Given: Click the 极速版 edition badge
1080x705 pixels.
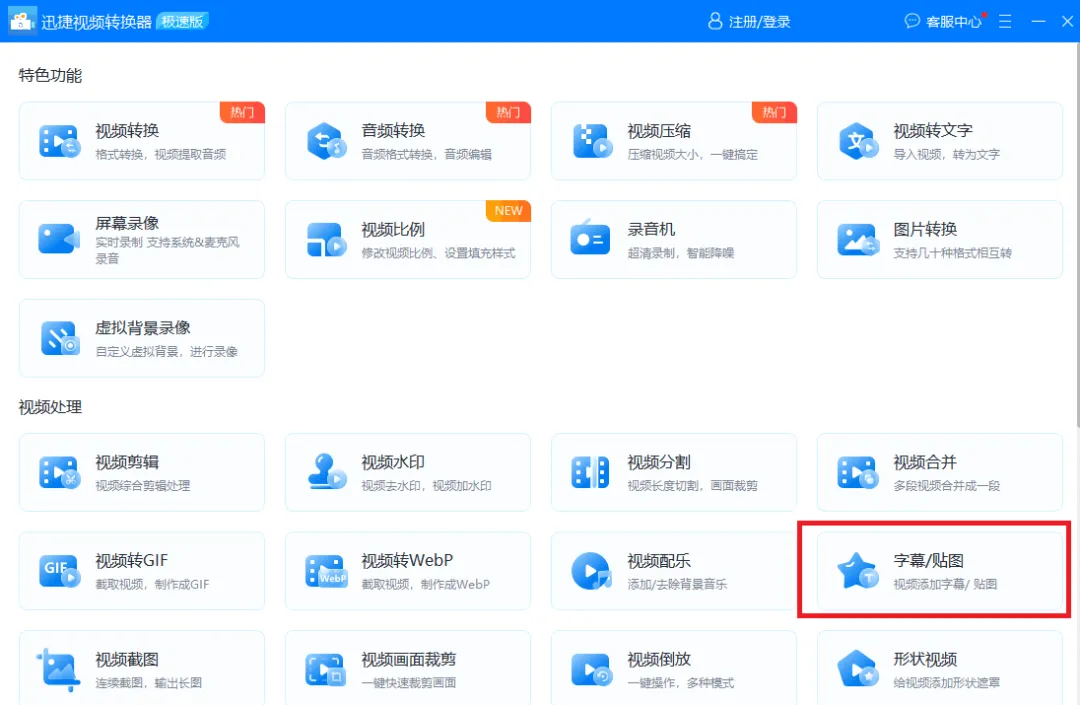Looking at the screenshot, I should pyautogui.click(x=183, y=21).
